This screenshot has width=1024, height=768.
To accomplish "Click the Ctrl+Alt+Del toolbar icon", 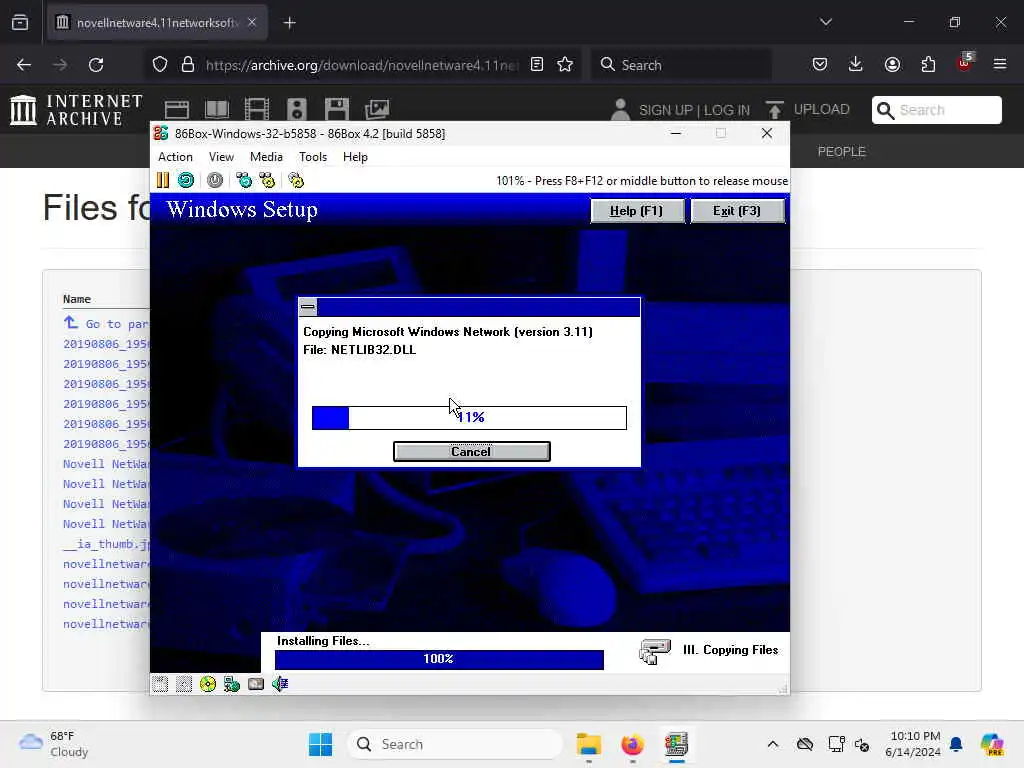I will point(244,180).
